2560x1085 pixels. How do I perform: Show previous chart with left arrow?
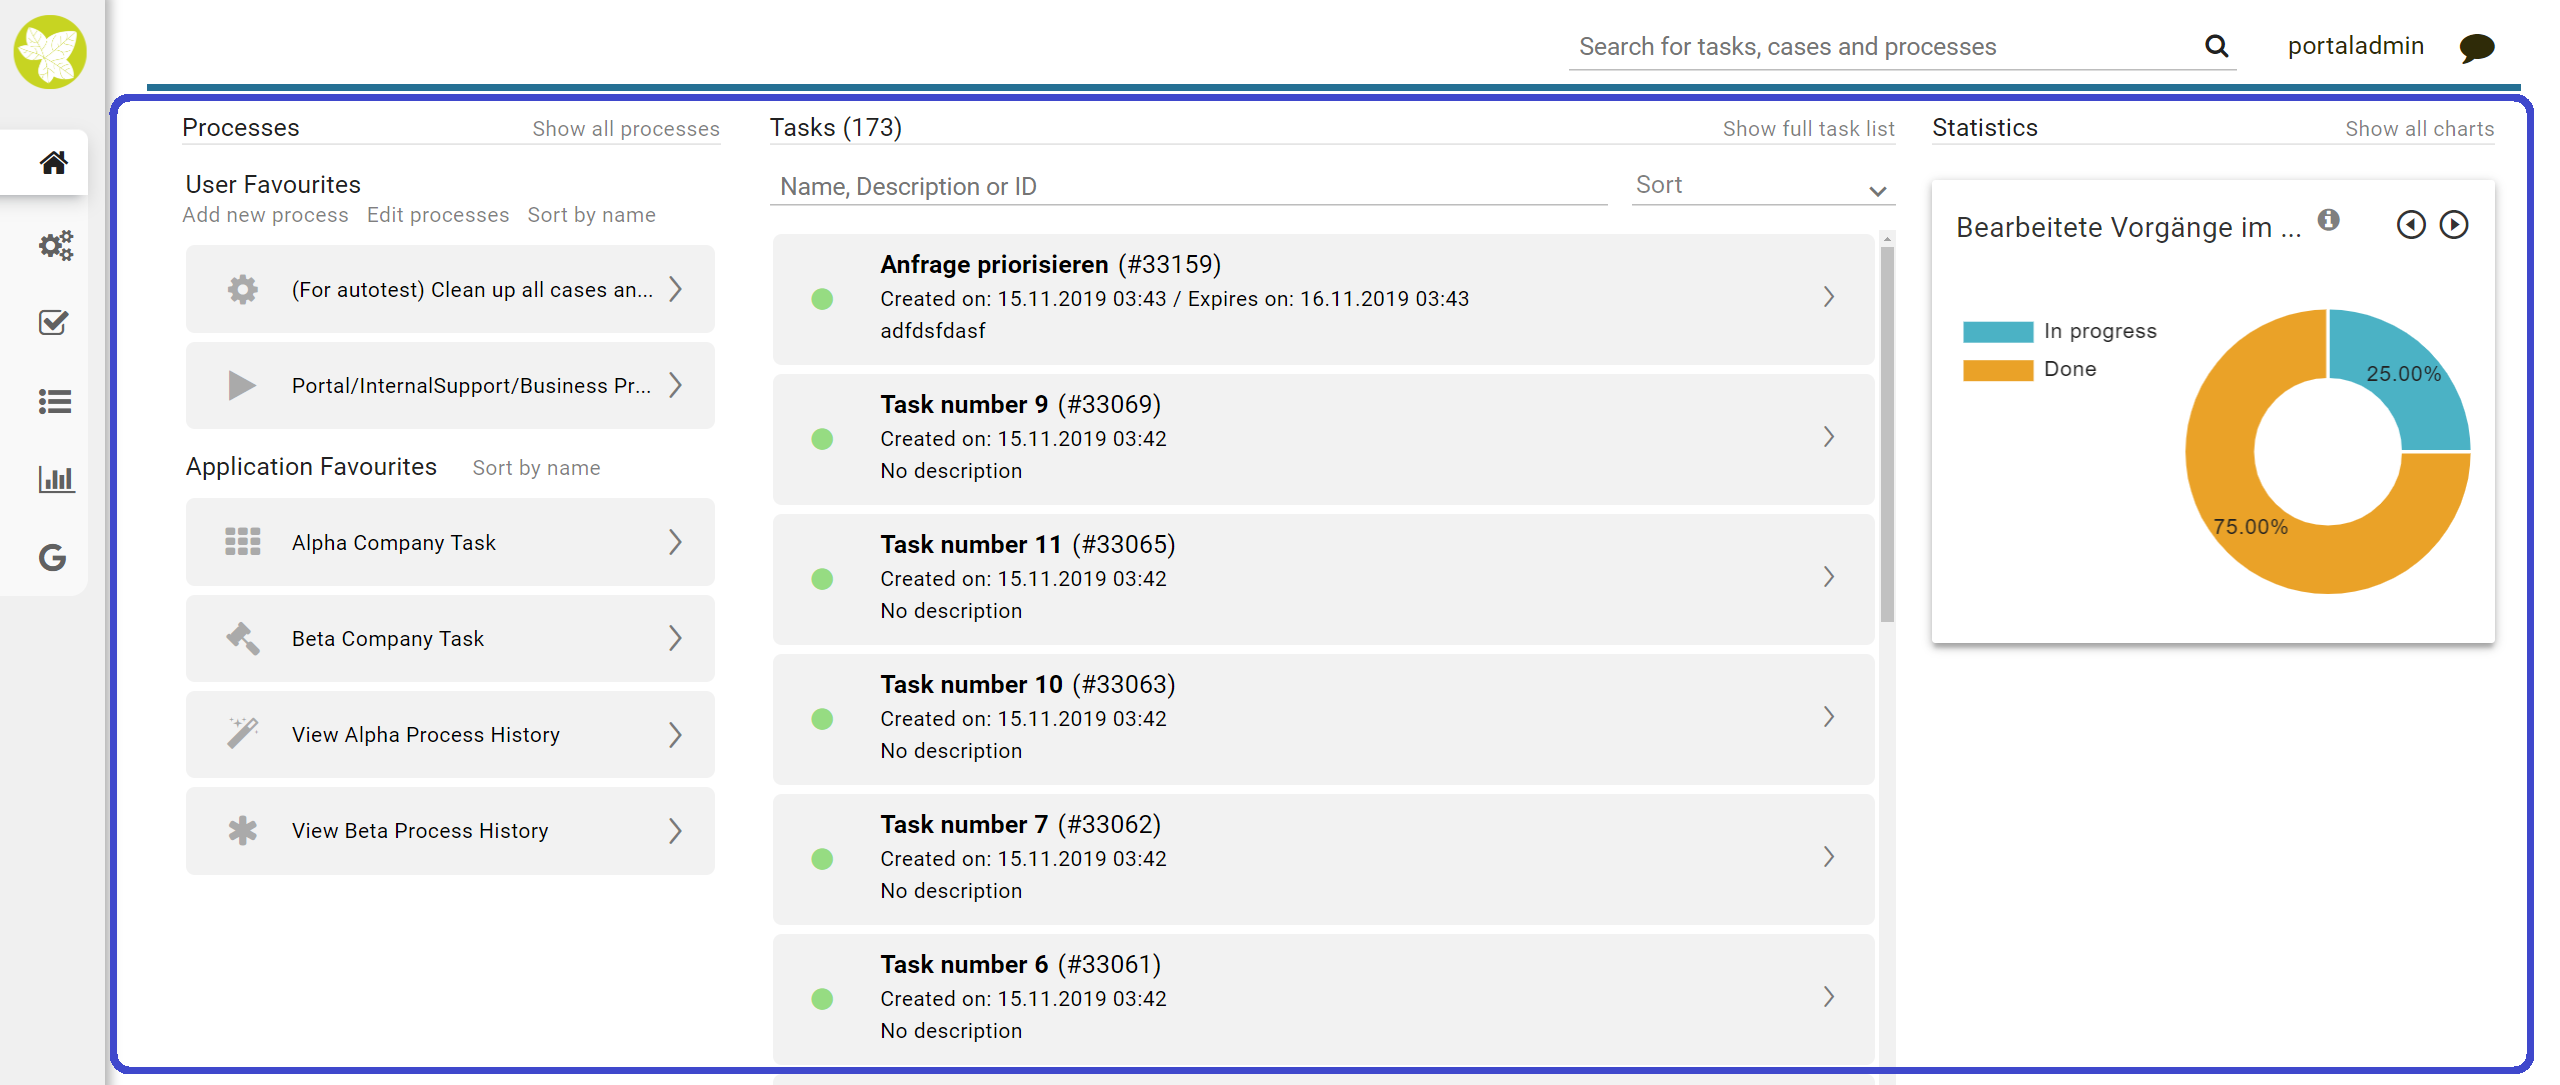2411,225
